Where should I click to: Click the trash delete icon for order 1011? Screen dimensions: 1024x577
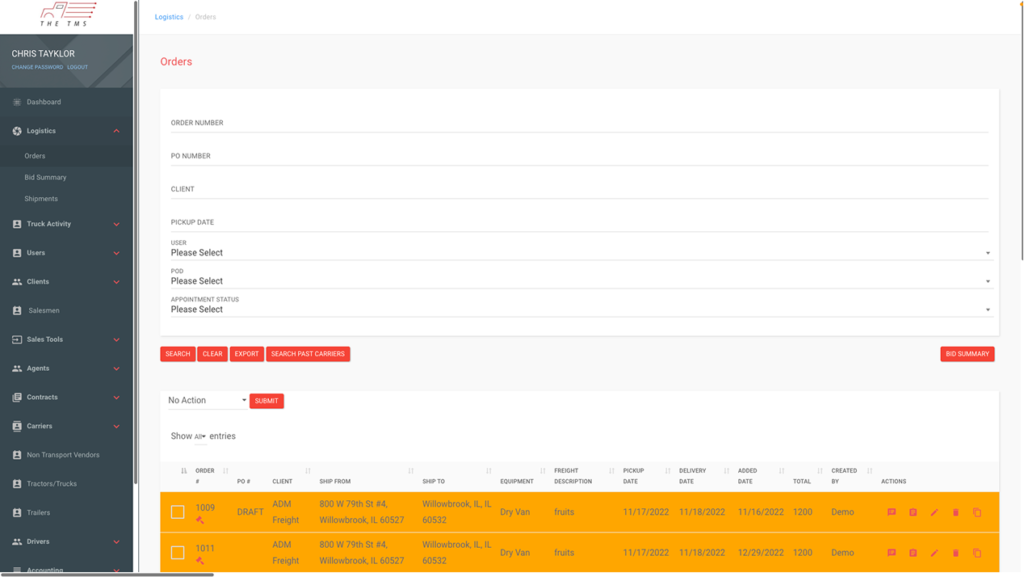point(955,553)
